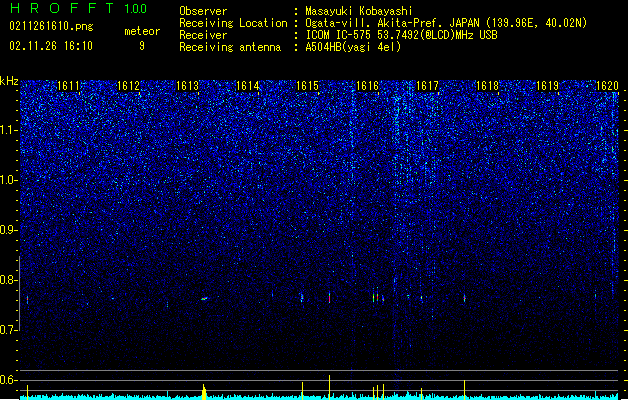This screenshot has height=400, width=629.
Task: Click the 0.6 kHz frequency label
Action: 9,380
